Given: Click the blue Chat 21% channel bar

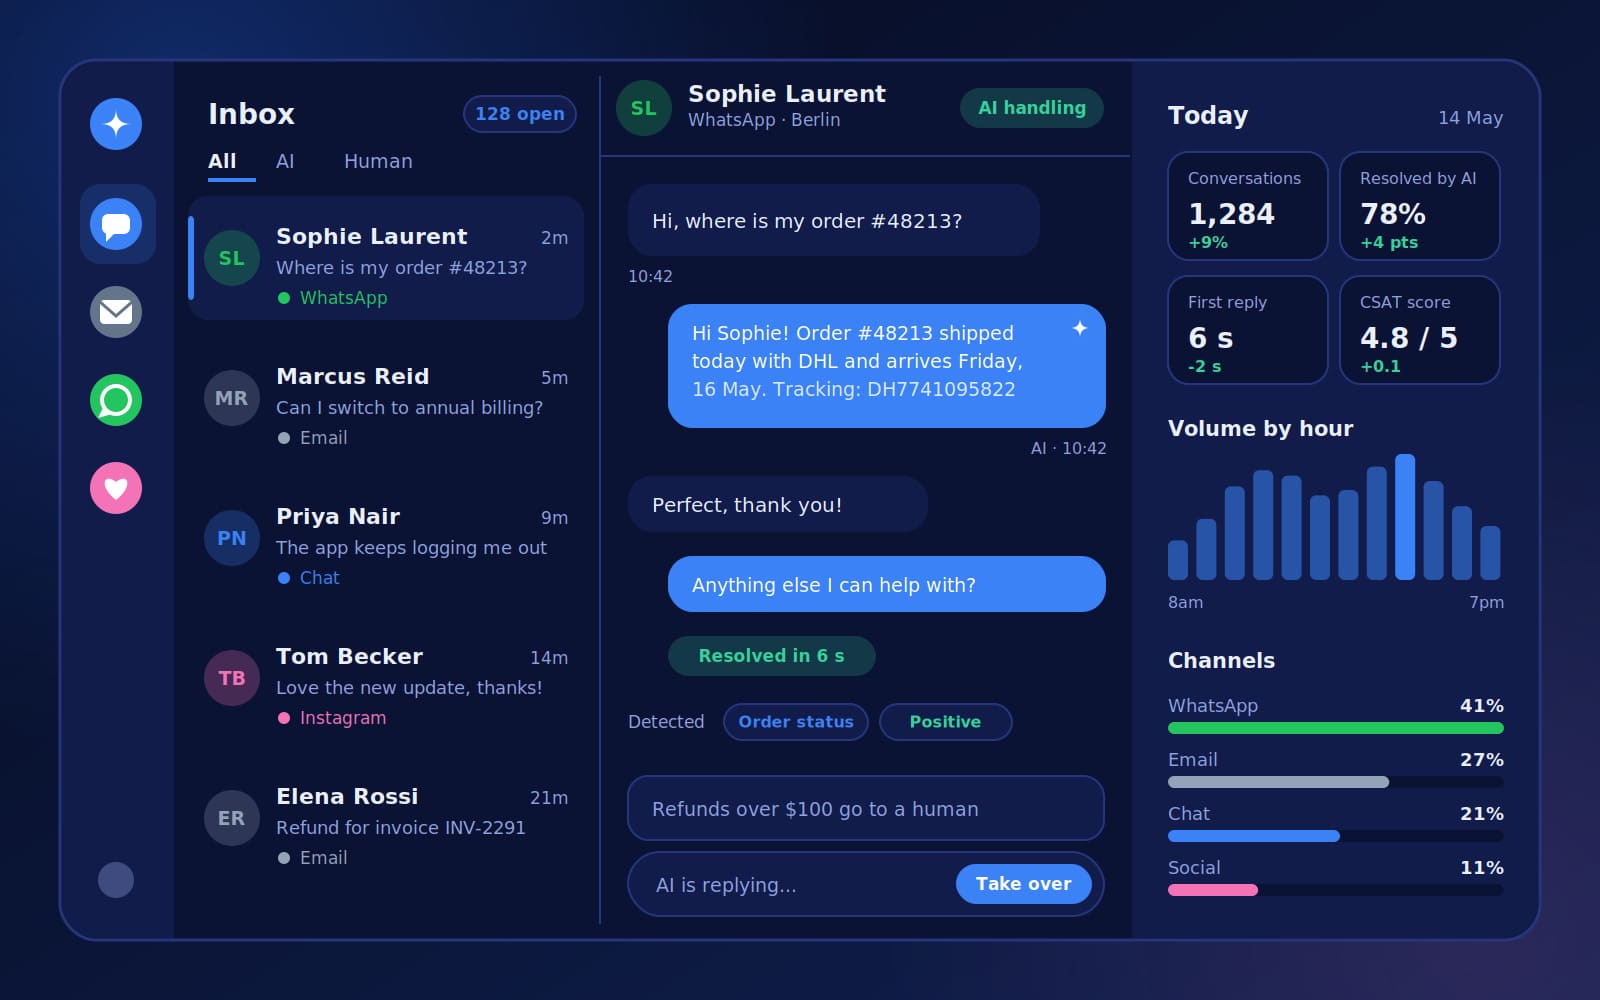Looking at the screenshot, I should 1254,836.
